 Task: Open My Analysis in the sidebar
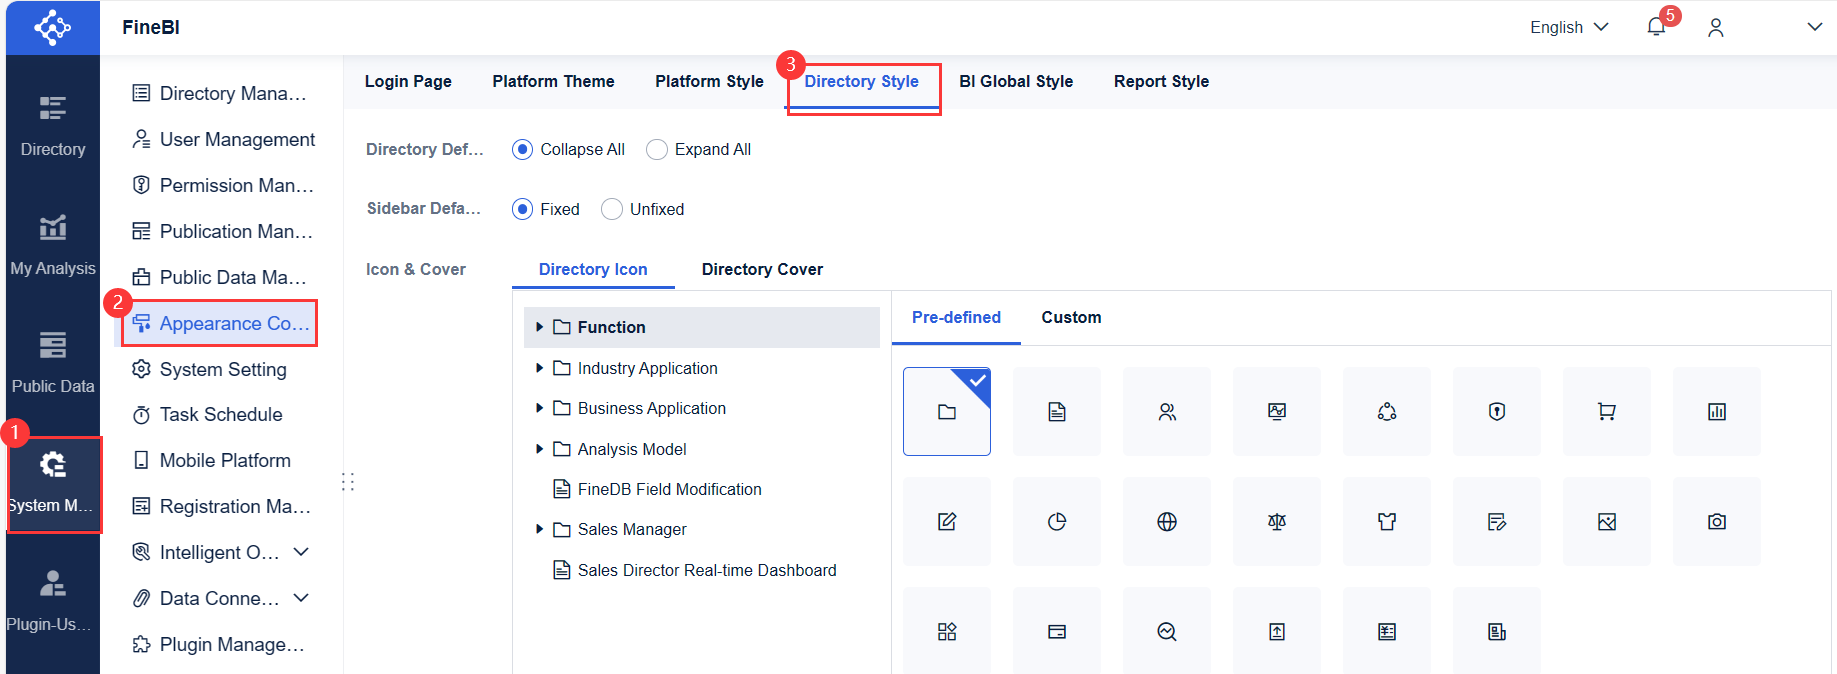pos(53,245)
